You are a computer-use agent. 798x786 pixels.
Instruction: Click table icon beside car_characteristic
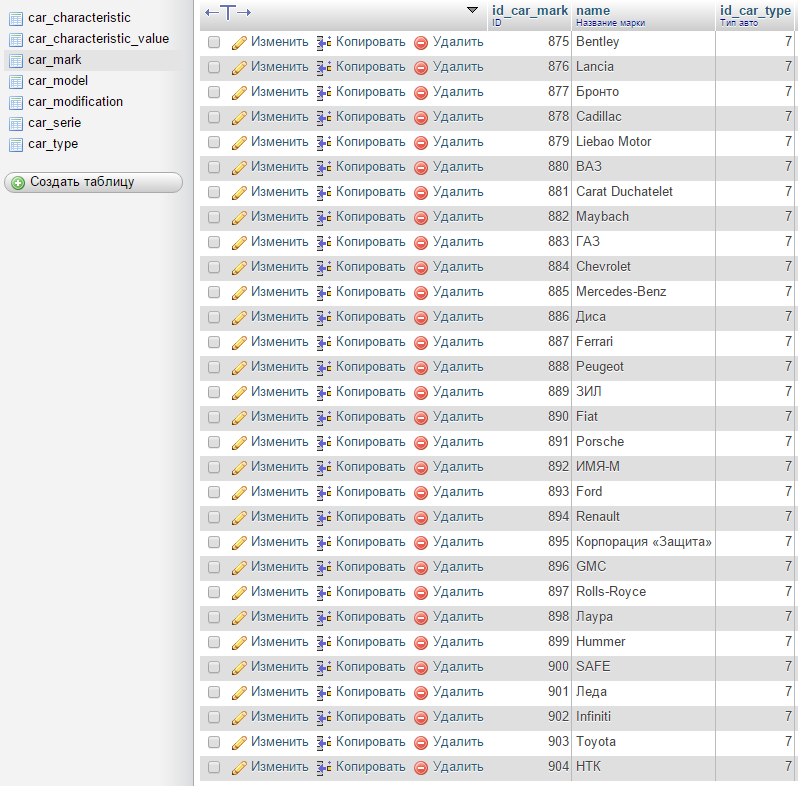(x=16, y=19)
